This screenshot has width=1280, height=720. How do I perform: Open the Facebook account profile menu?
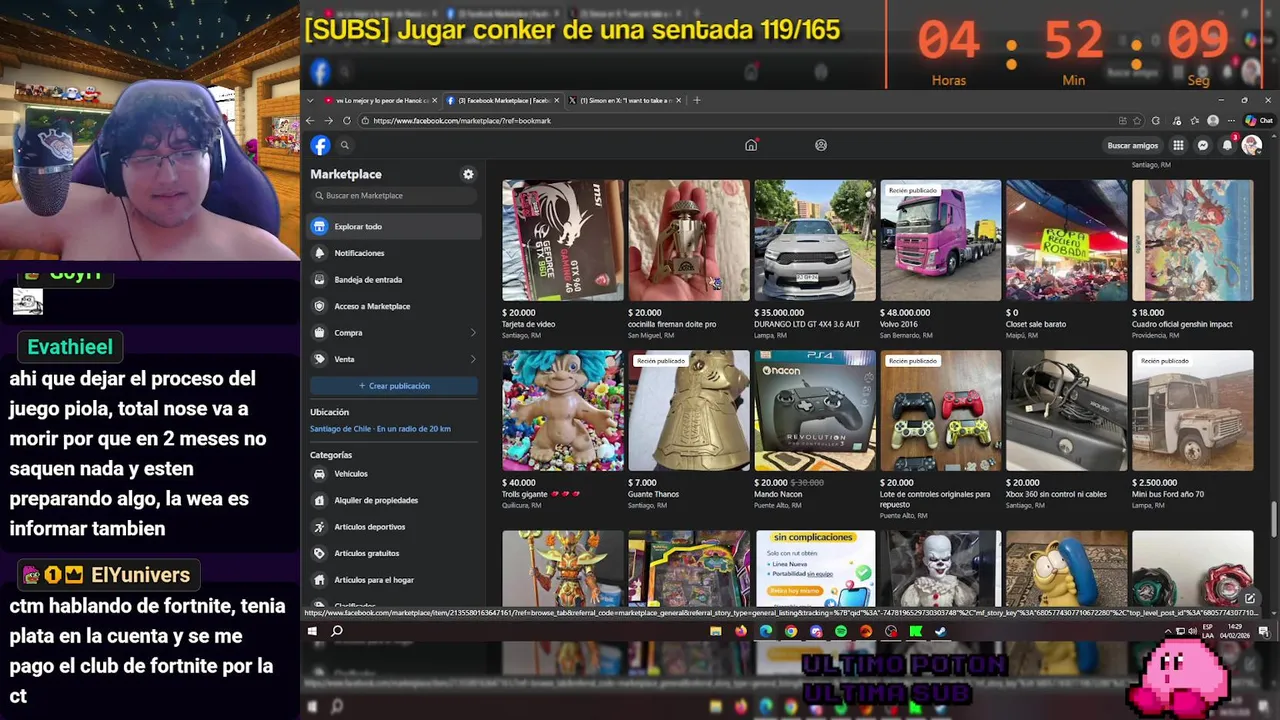[x=1252, y=145]
